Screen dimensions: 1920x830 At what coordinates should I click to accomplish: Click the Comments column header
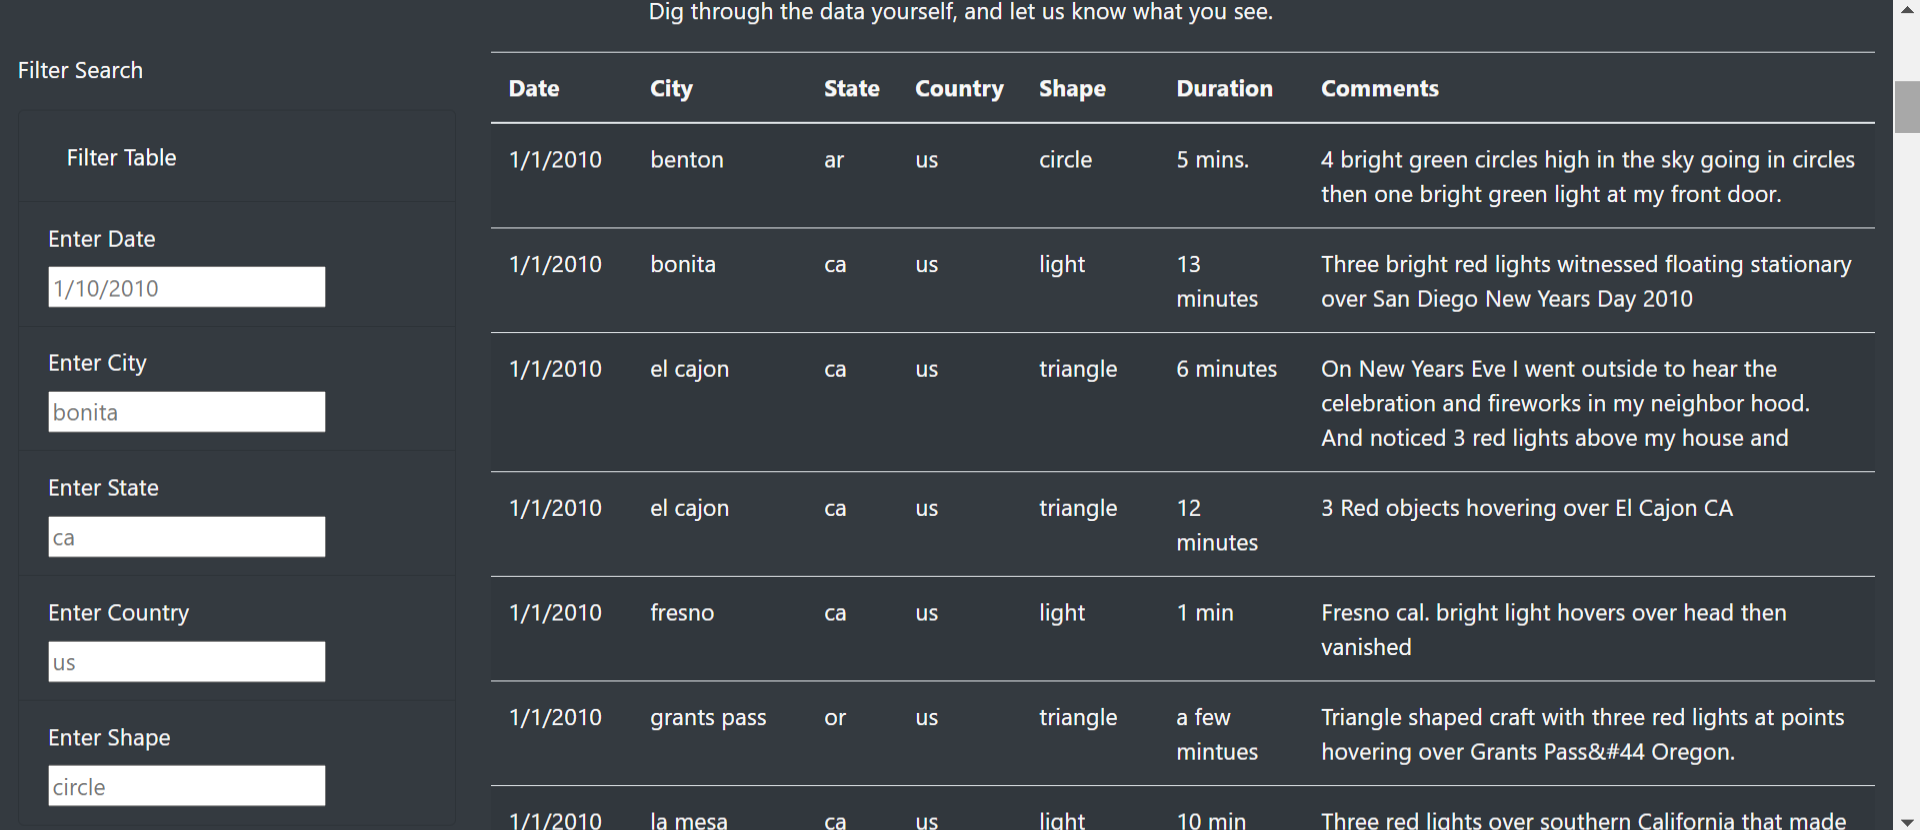1379,88
